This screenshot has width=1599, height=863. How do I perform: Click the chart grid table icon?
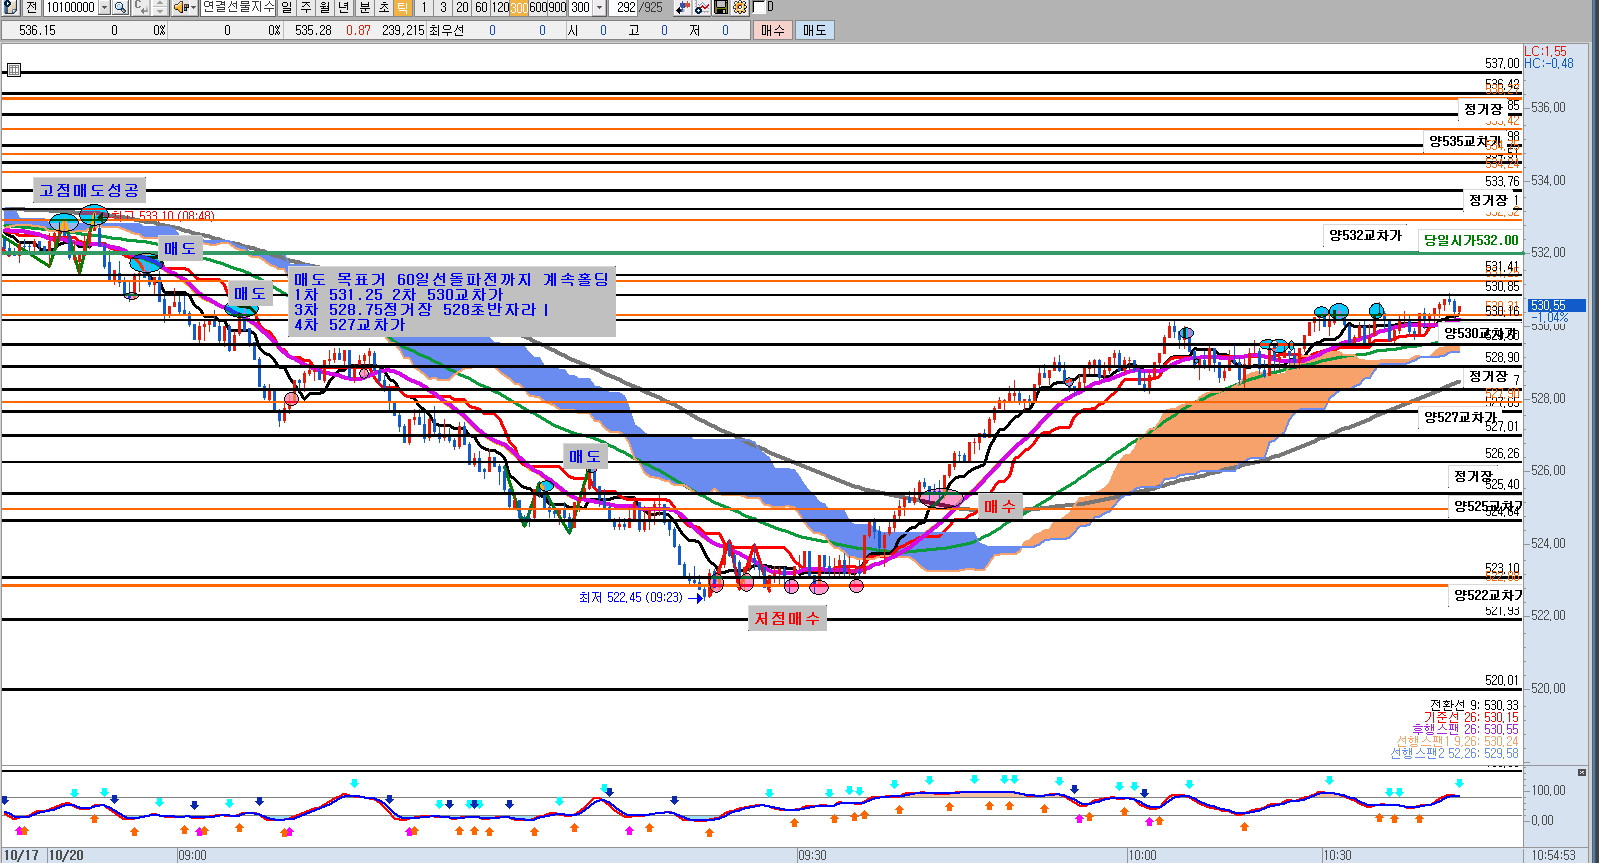(x=13, y=70)
